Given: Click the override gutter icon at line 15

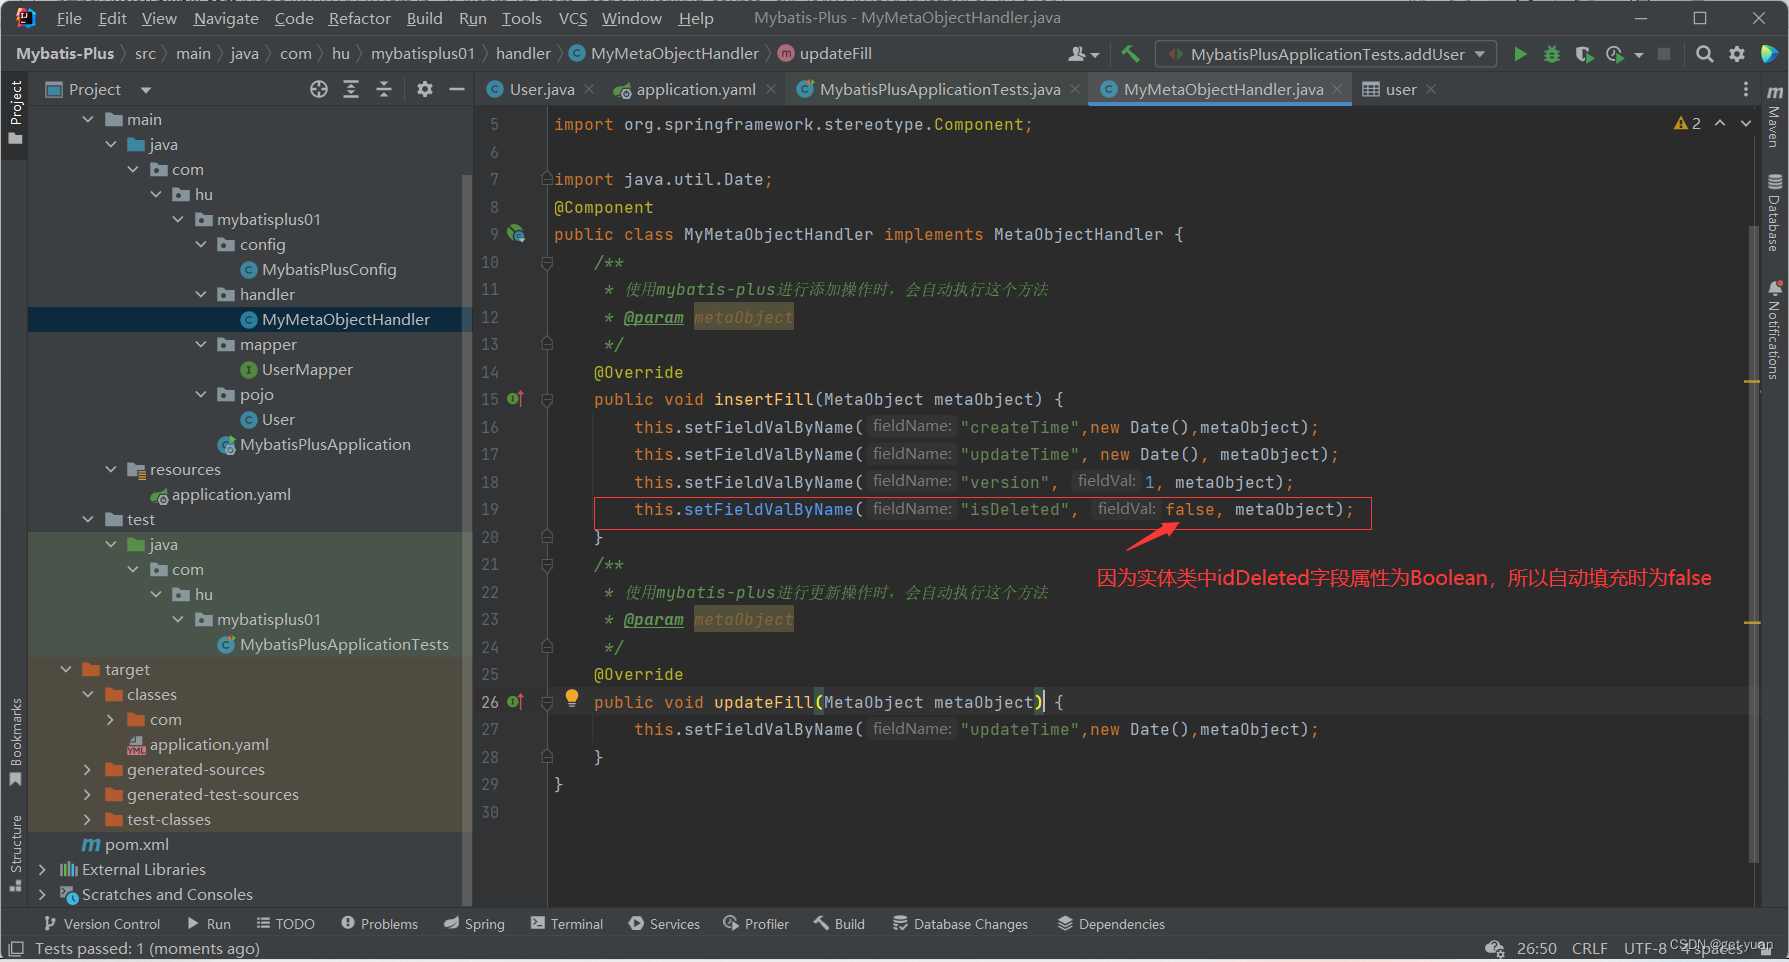Looking at the screenshot, I should coord(516,399).
